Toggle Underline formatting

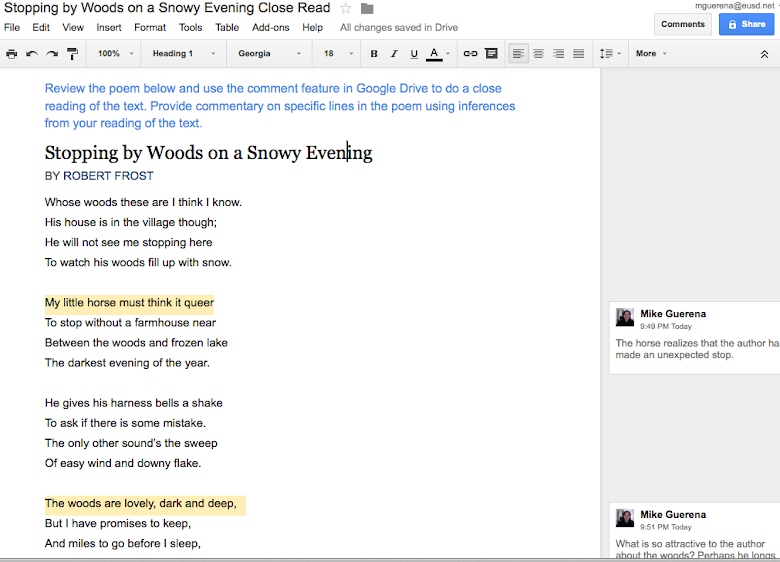414,54
